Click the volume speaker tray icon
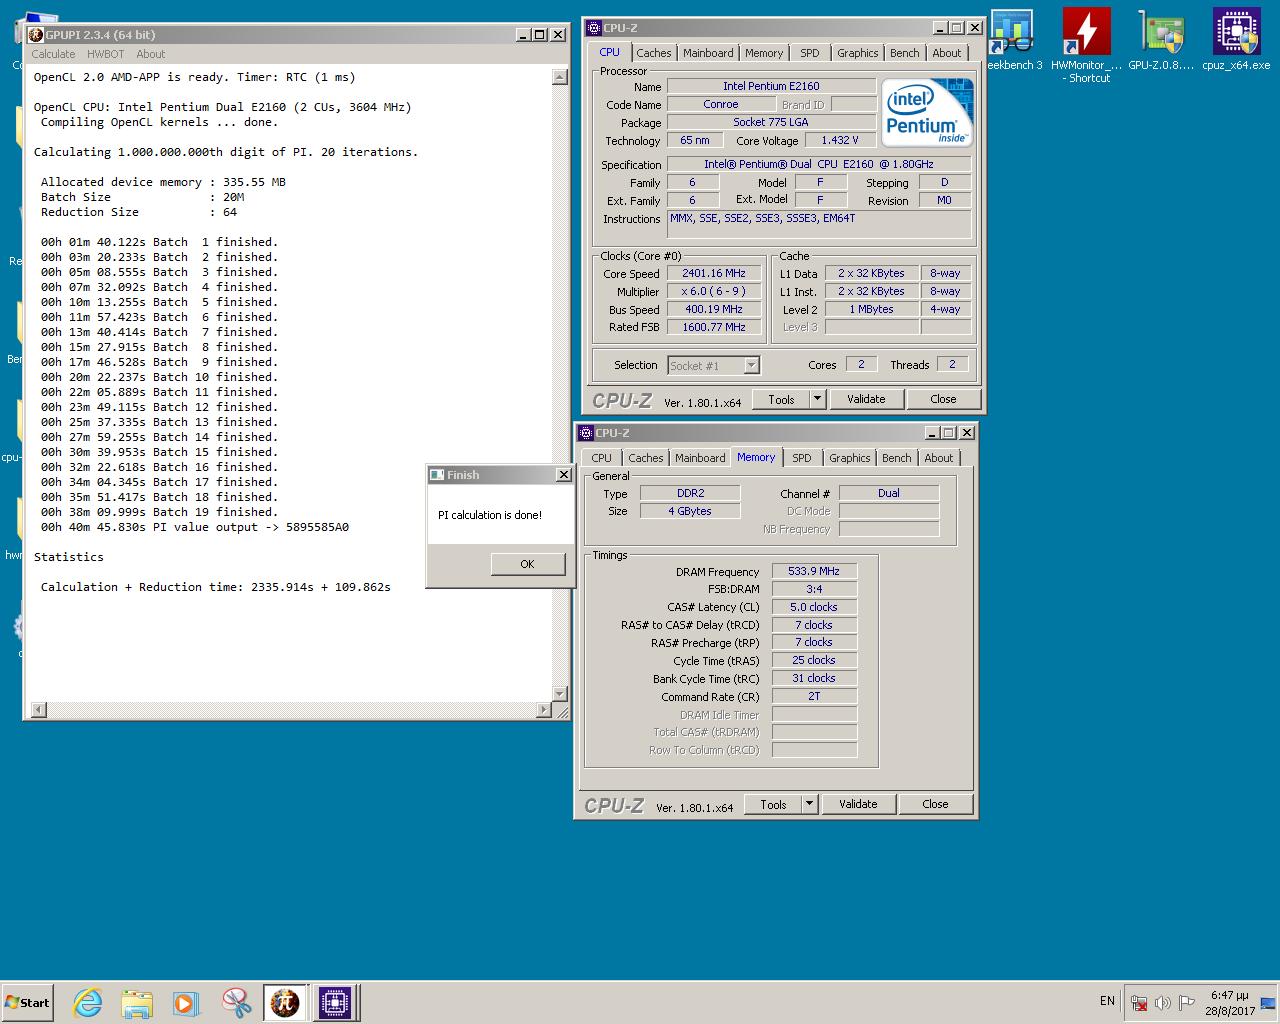Image resolution: width=1280 pixels, height=1024 pixels. point(1162,1002)
